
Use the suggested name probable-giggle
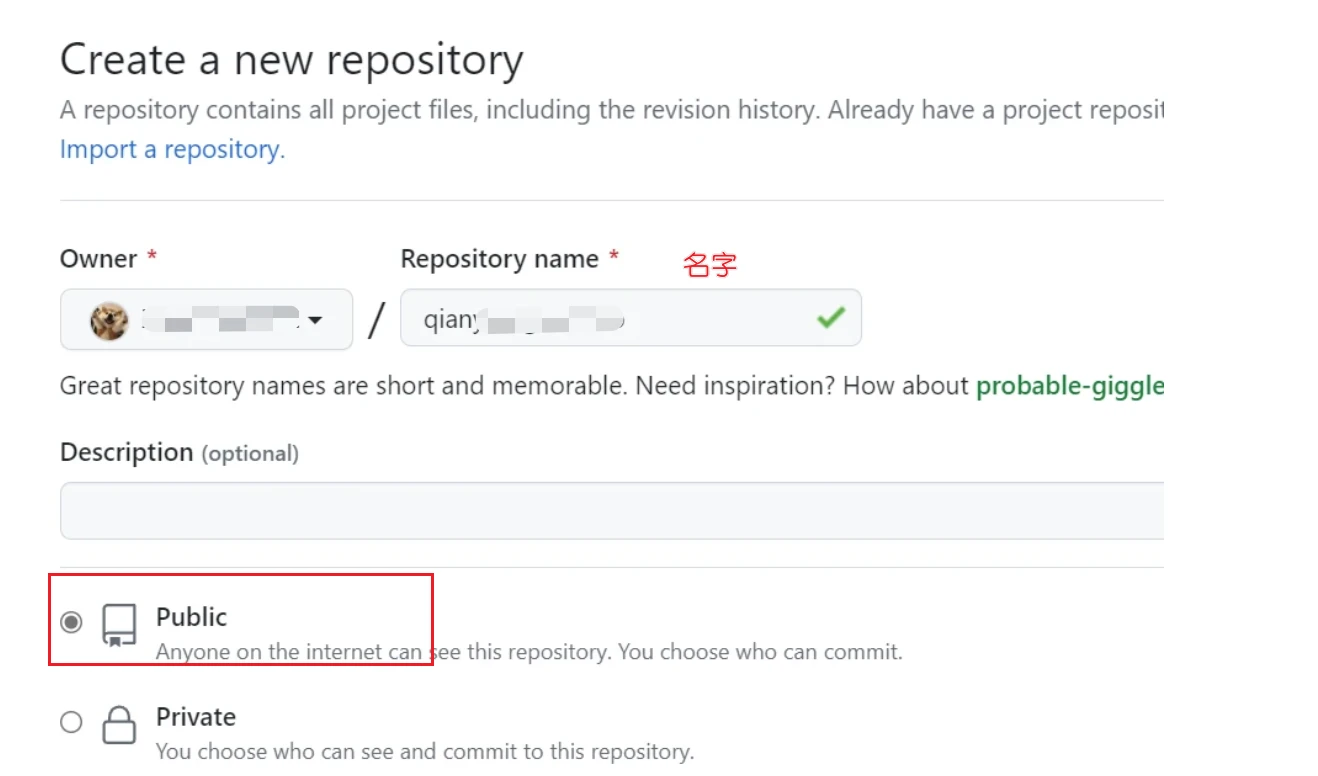click(x=1070, y=386)
